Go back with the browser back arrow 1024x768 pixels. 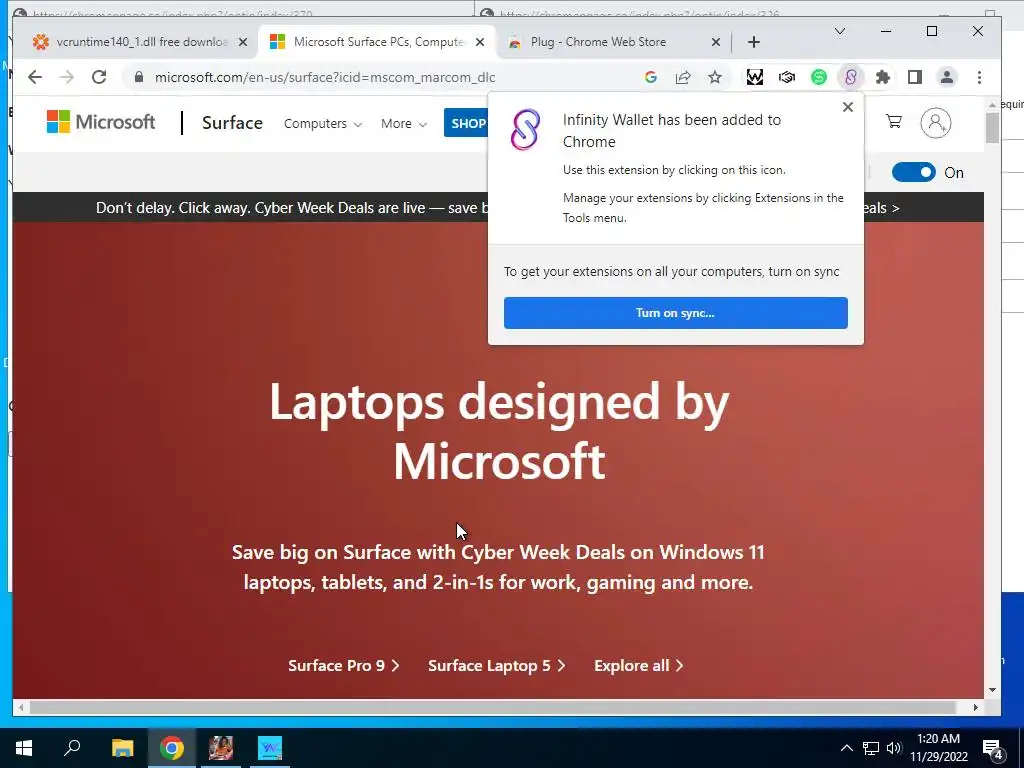point(35,77)
